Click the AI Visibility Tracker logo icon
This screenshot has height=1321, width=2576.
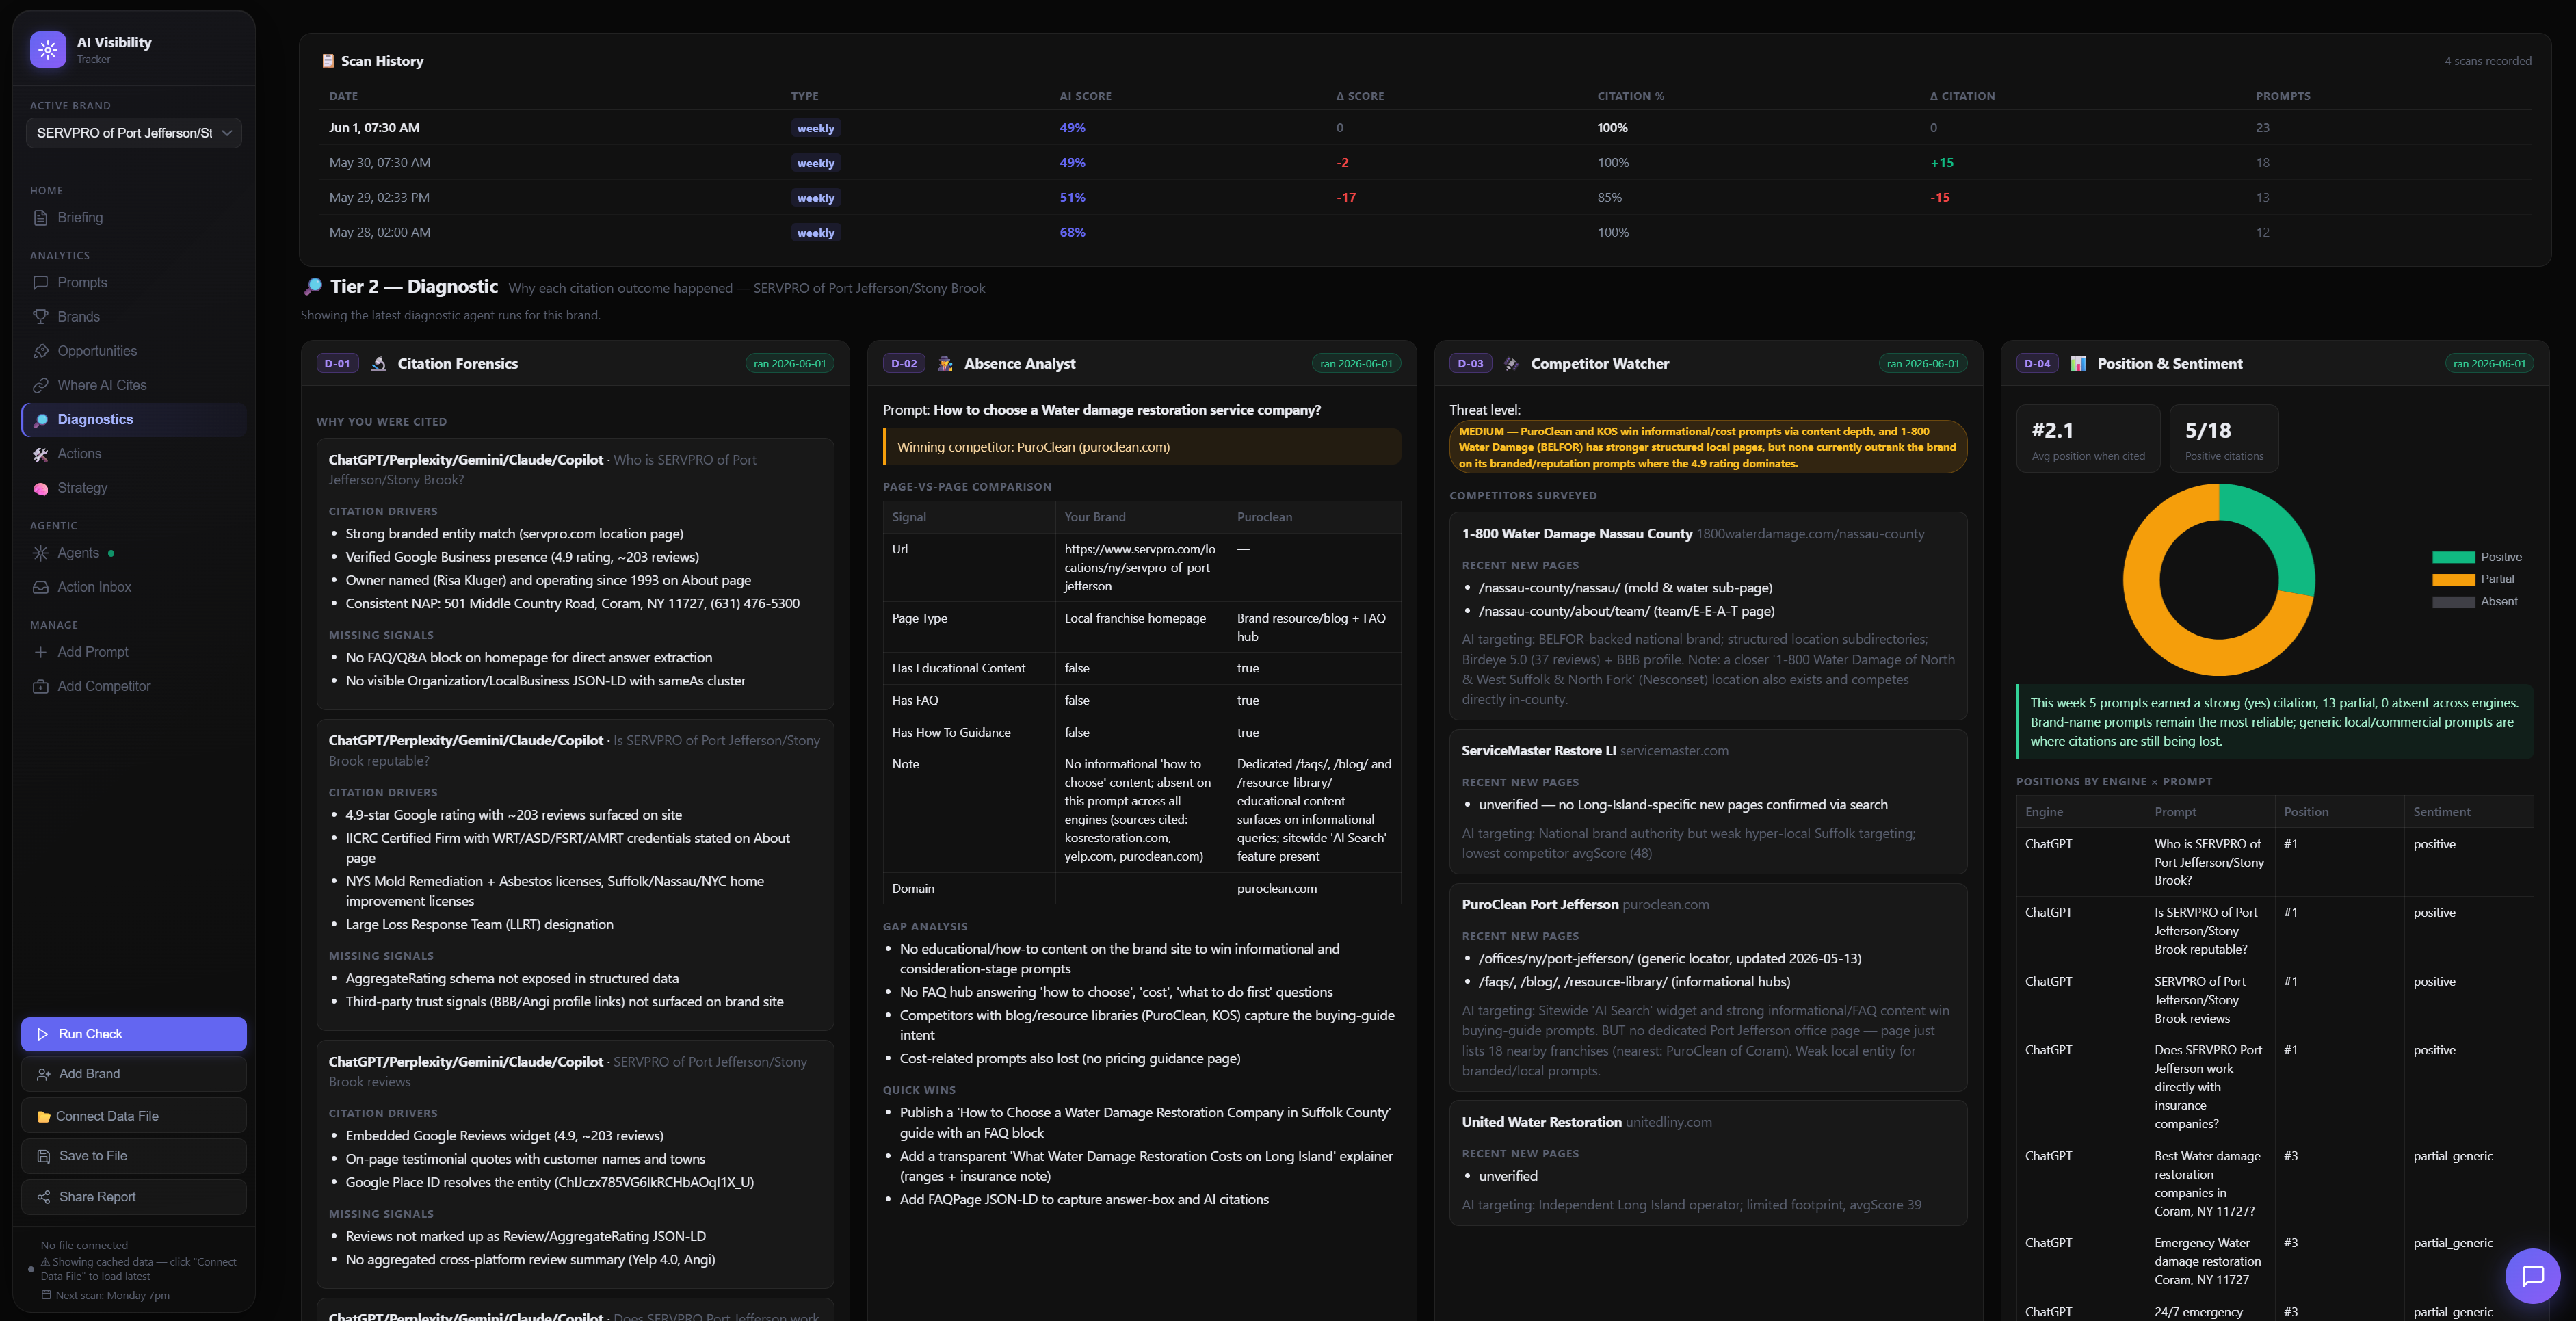pos(48,49)
